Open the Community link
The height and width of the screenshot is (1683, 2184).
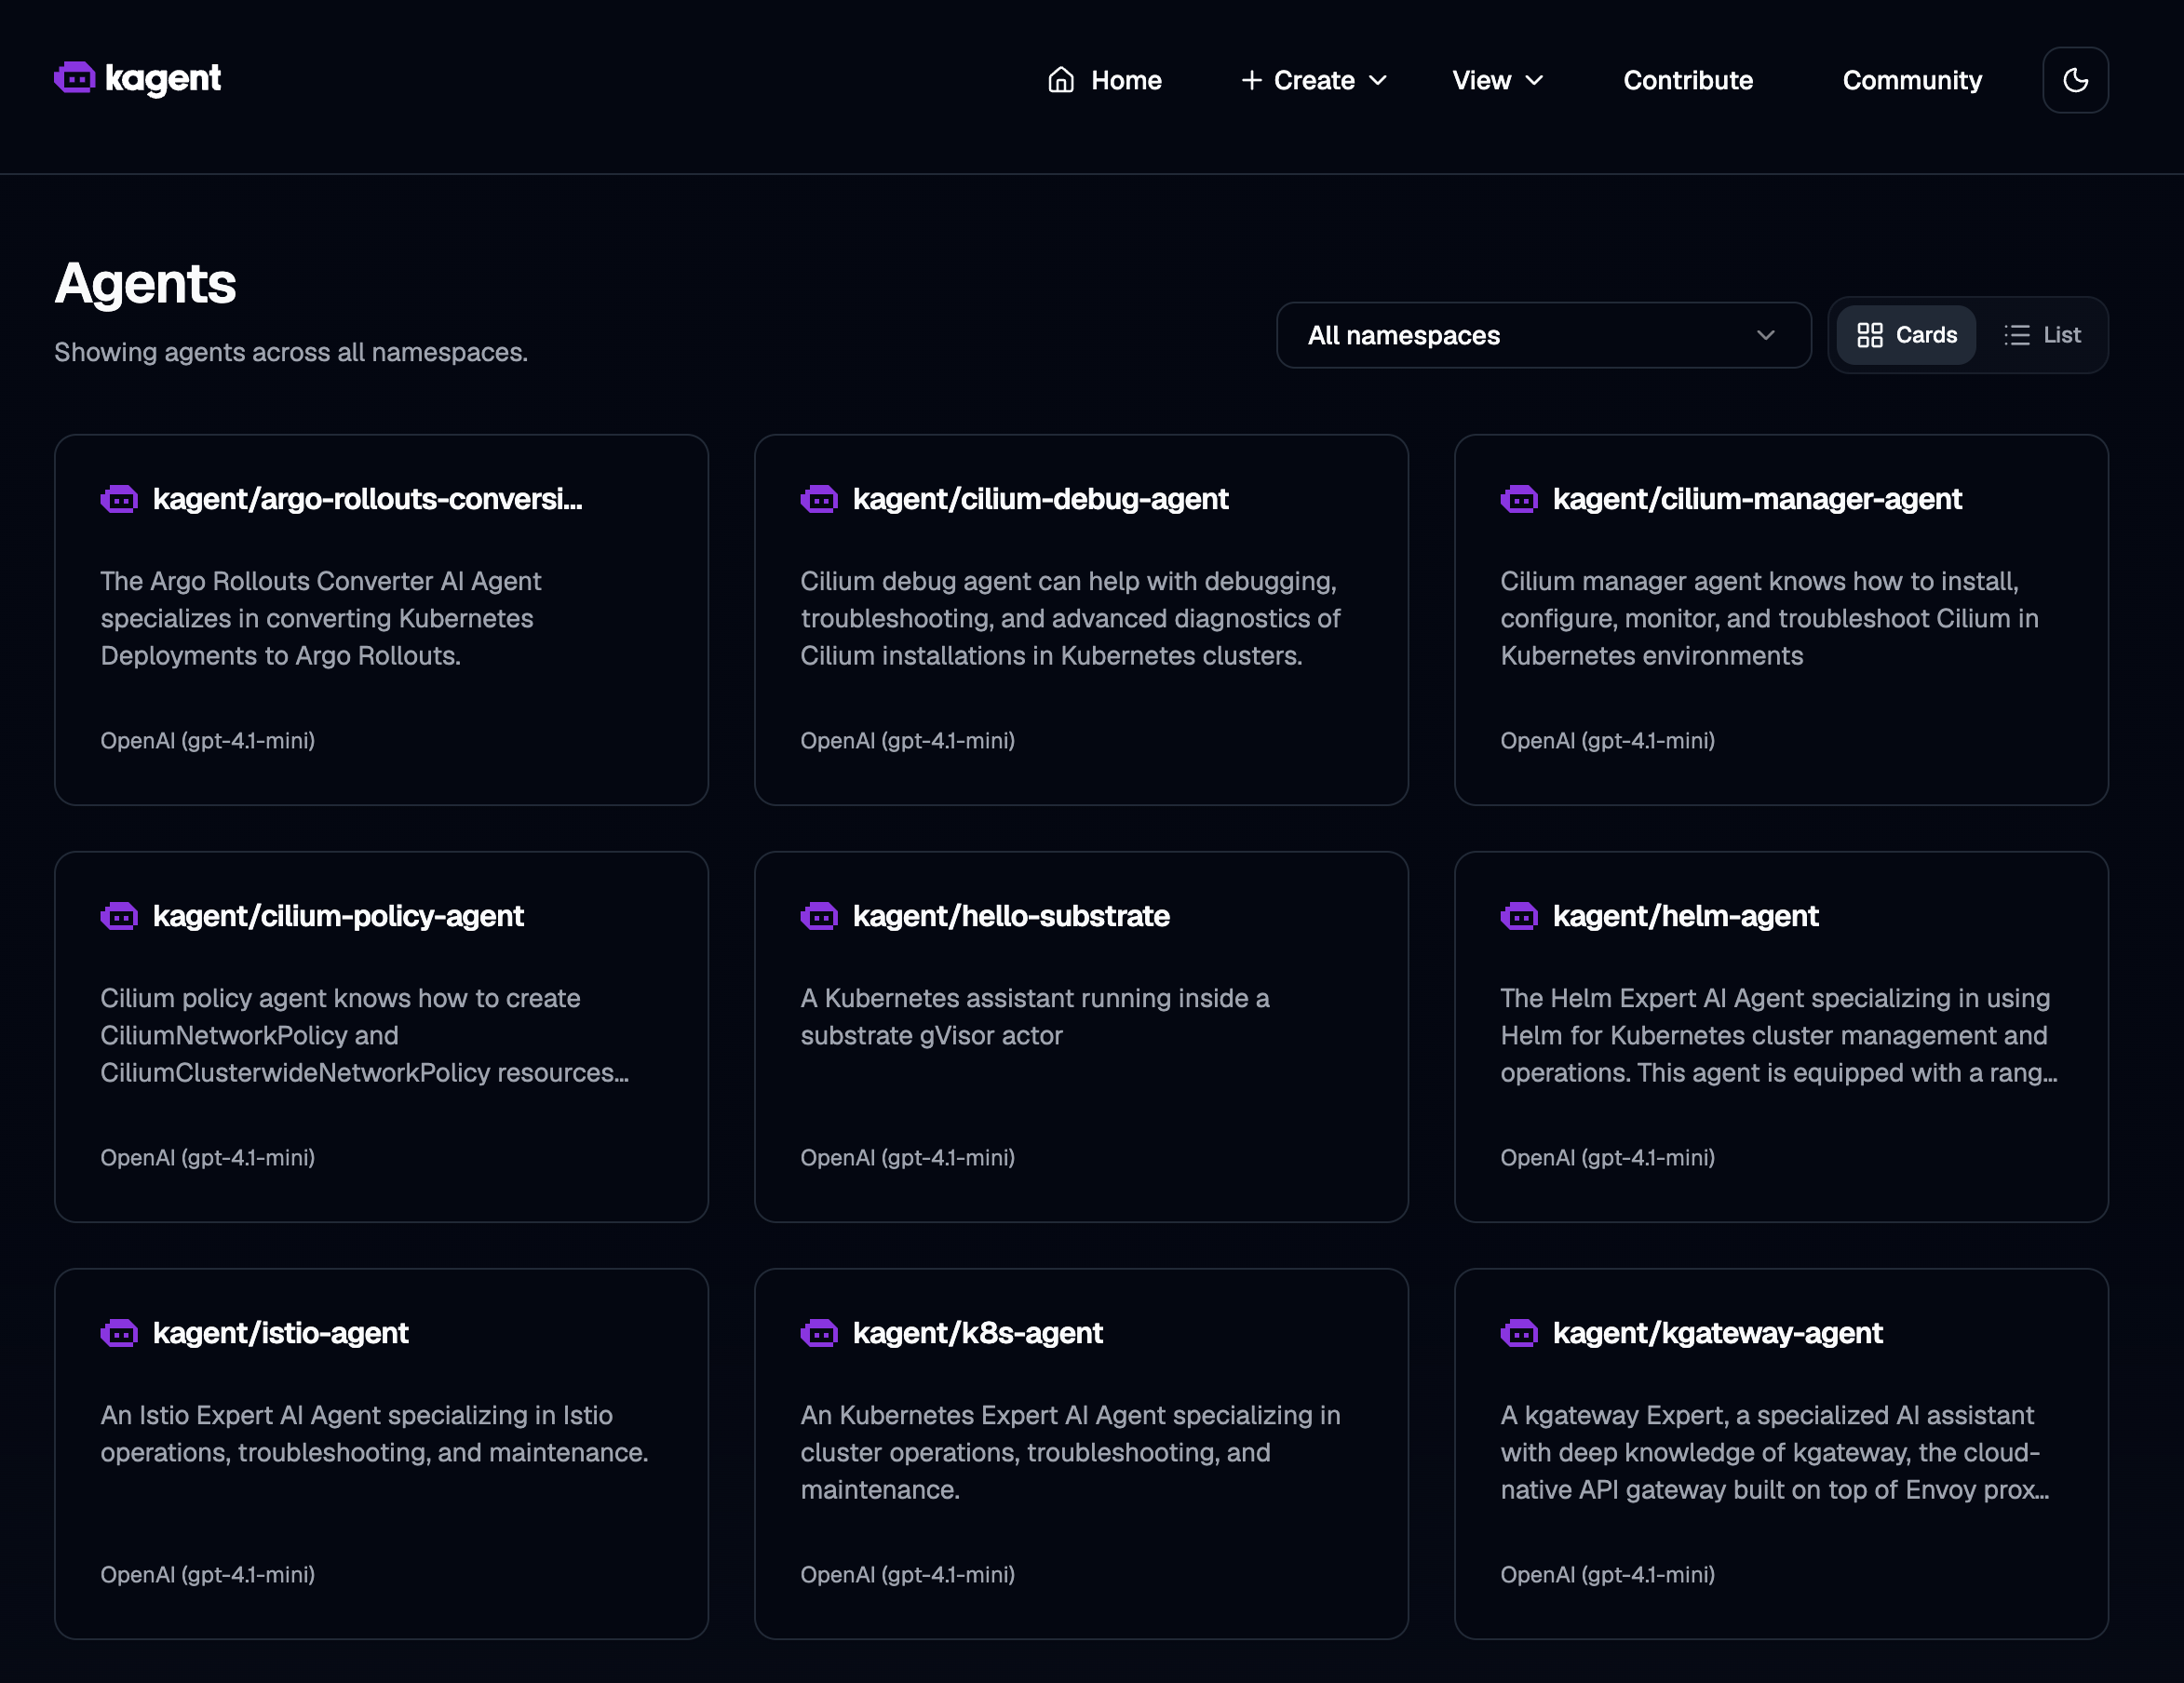coord(1912,80)
